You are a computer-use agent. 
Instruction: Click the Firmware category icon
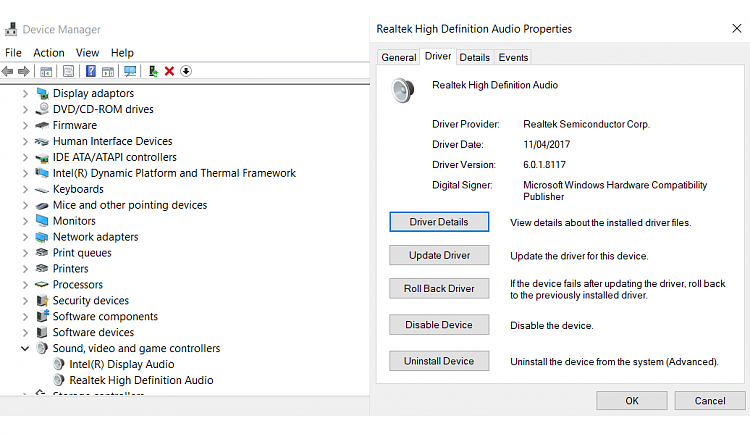pos(42,125)
